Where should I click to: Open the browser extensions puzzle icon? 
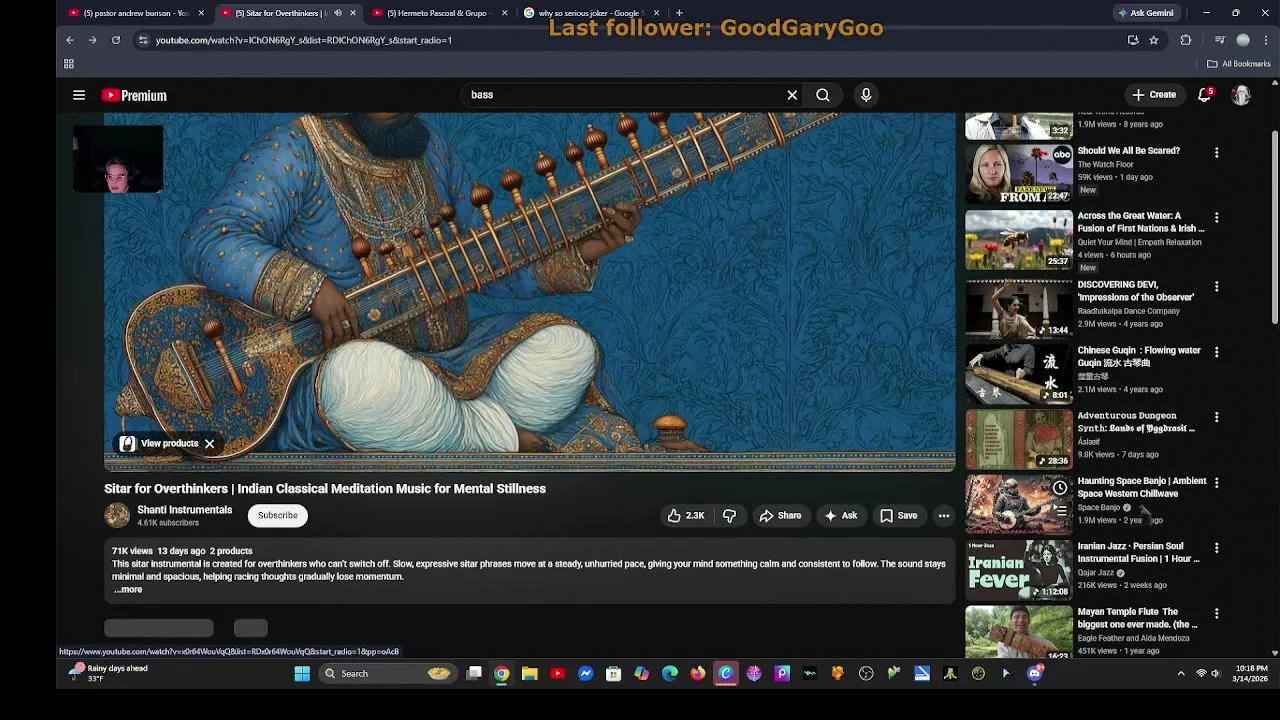(1186, 40)
